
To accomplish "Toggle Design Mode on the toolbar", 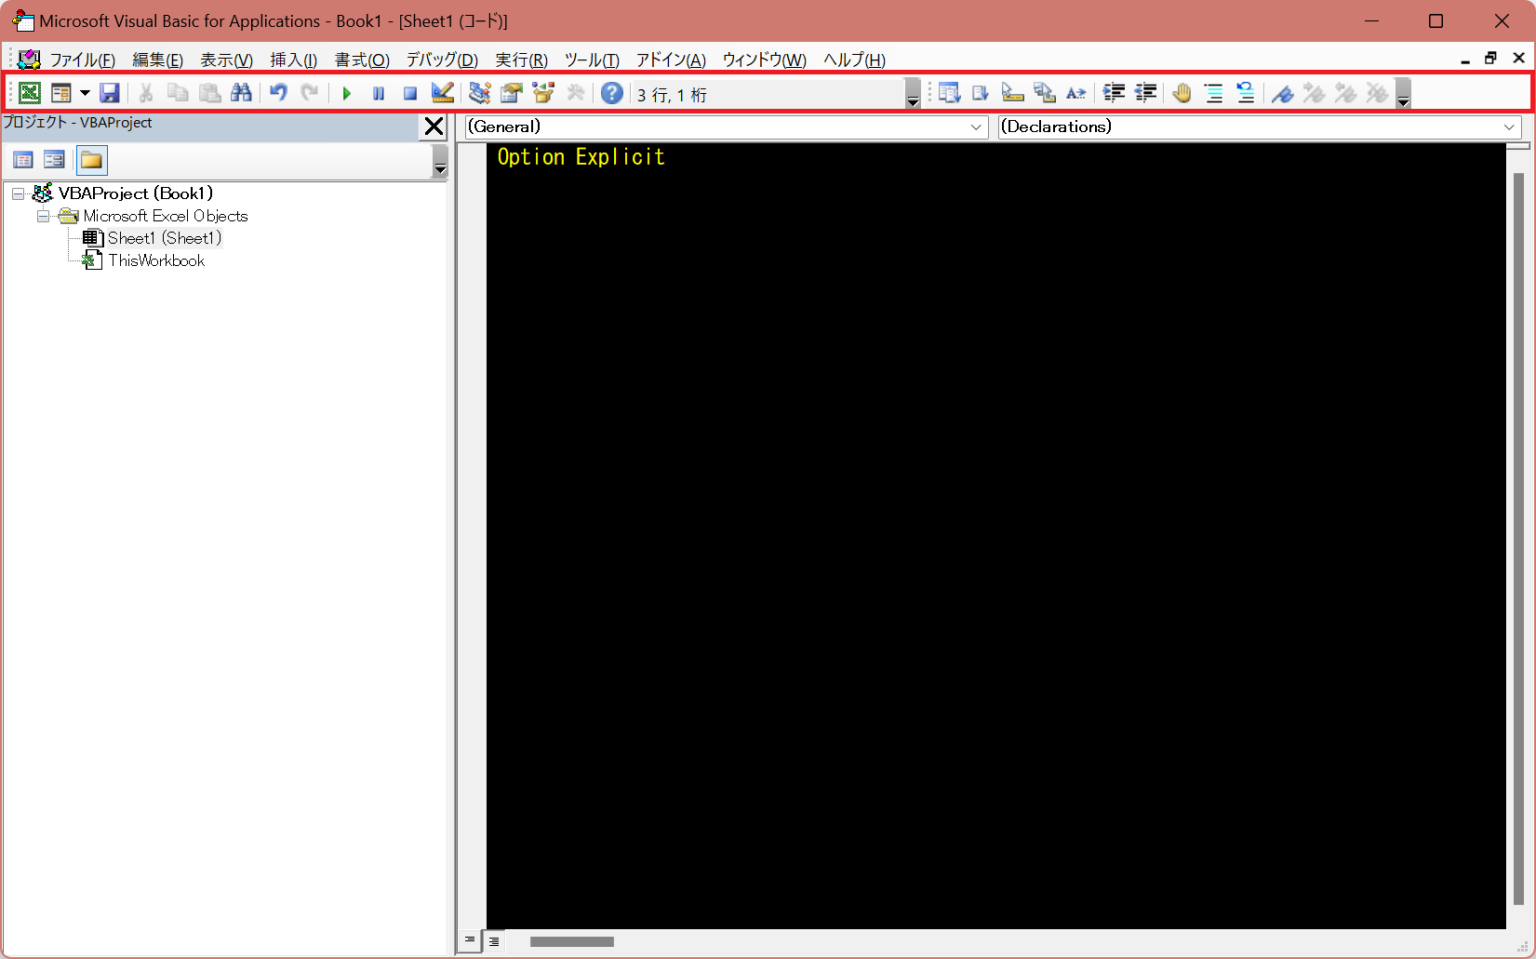I will pos(442,92).
